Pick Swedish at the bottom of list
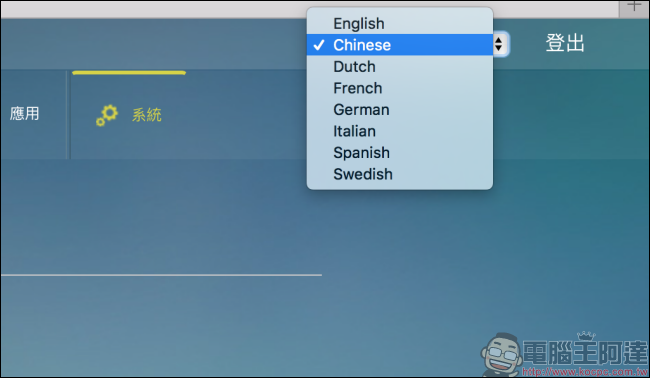The width and height of the screenshot is (650, 378). (400, 174)
